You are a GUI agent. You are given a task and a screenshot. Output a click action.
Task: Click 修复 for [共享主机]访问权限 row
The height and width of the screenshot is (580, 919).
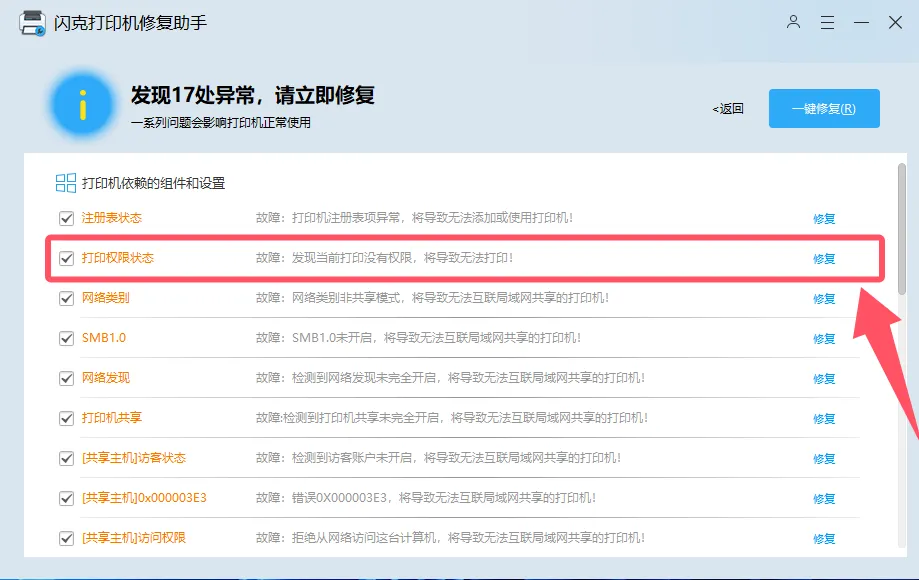coord(824,538)
